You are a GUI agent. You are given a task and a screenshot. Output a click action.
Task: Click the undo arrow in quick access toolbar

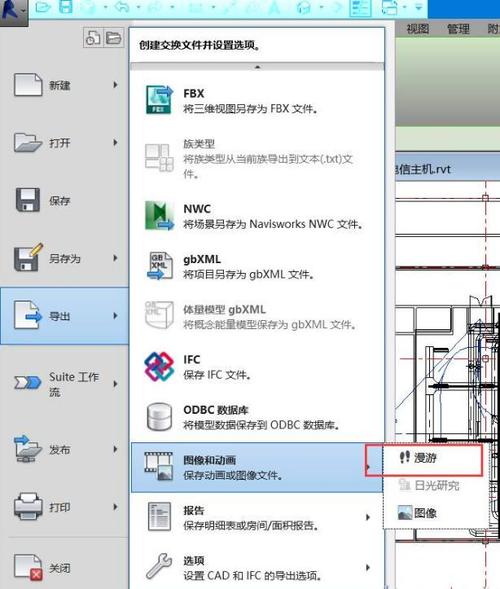pos(122,7)
